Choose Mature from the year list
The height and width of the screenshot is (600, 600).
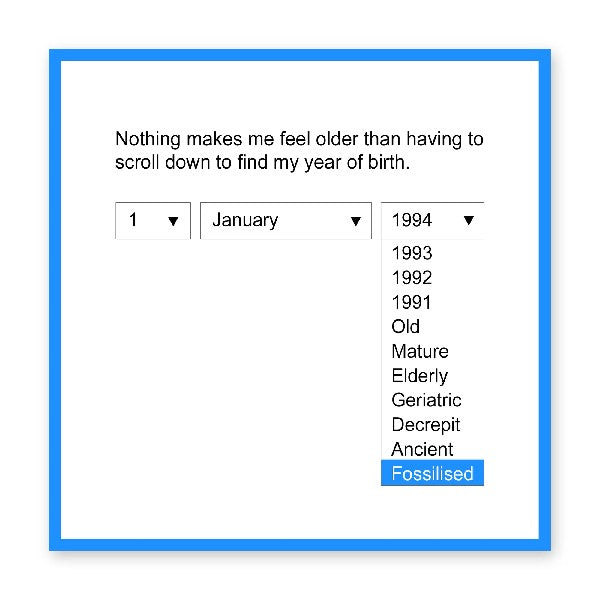click(420, 351)
